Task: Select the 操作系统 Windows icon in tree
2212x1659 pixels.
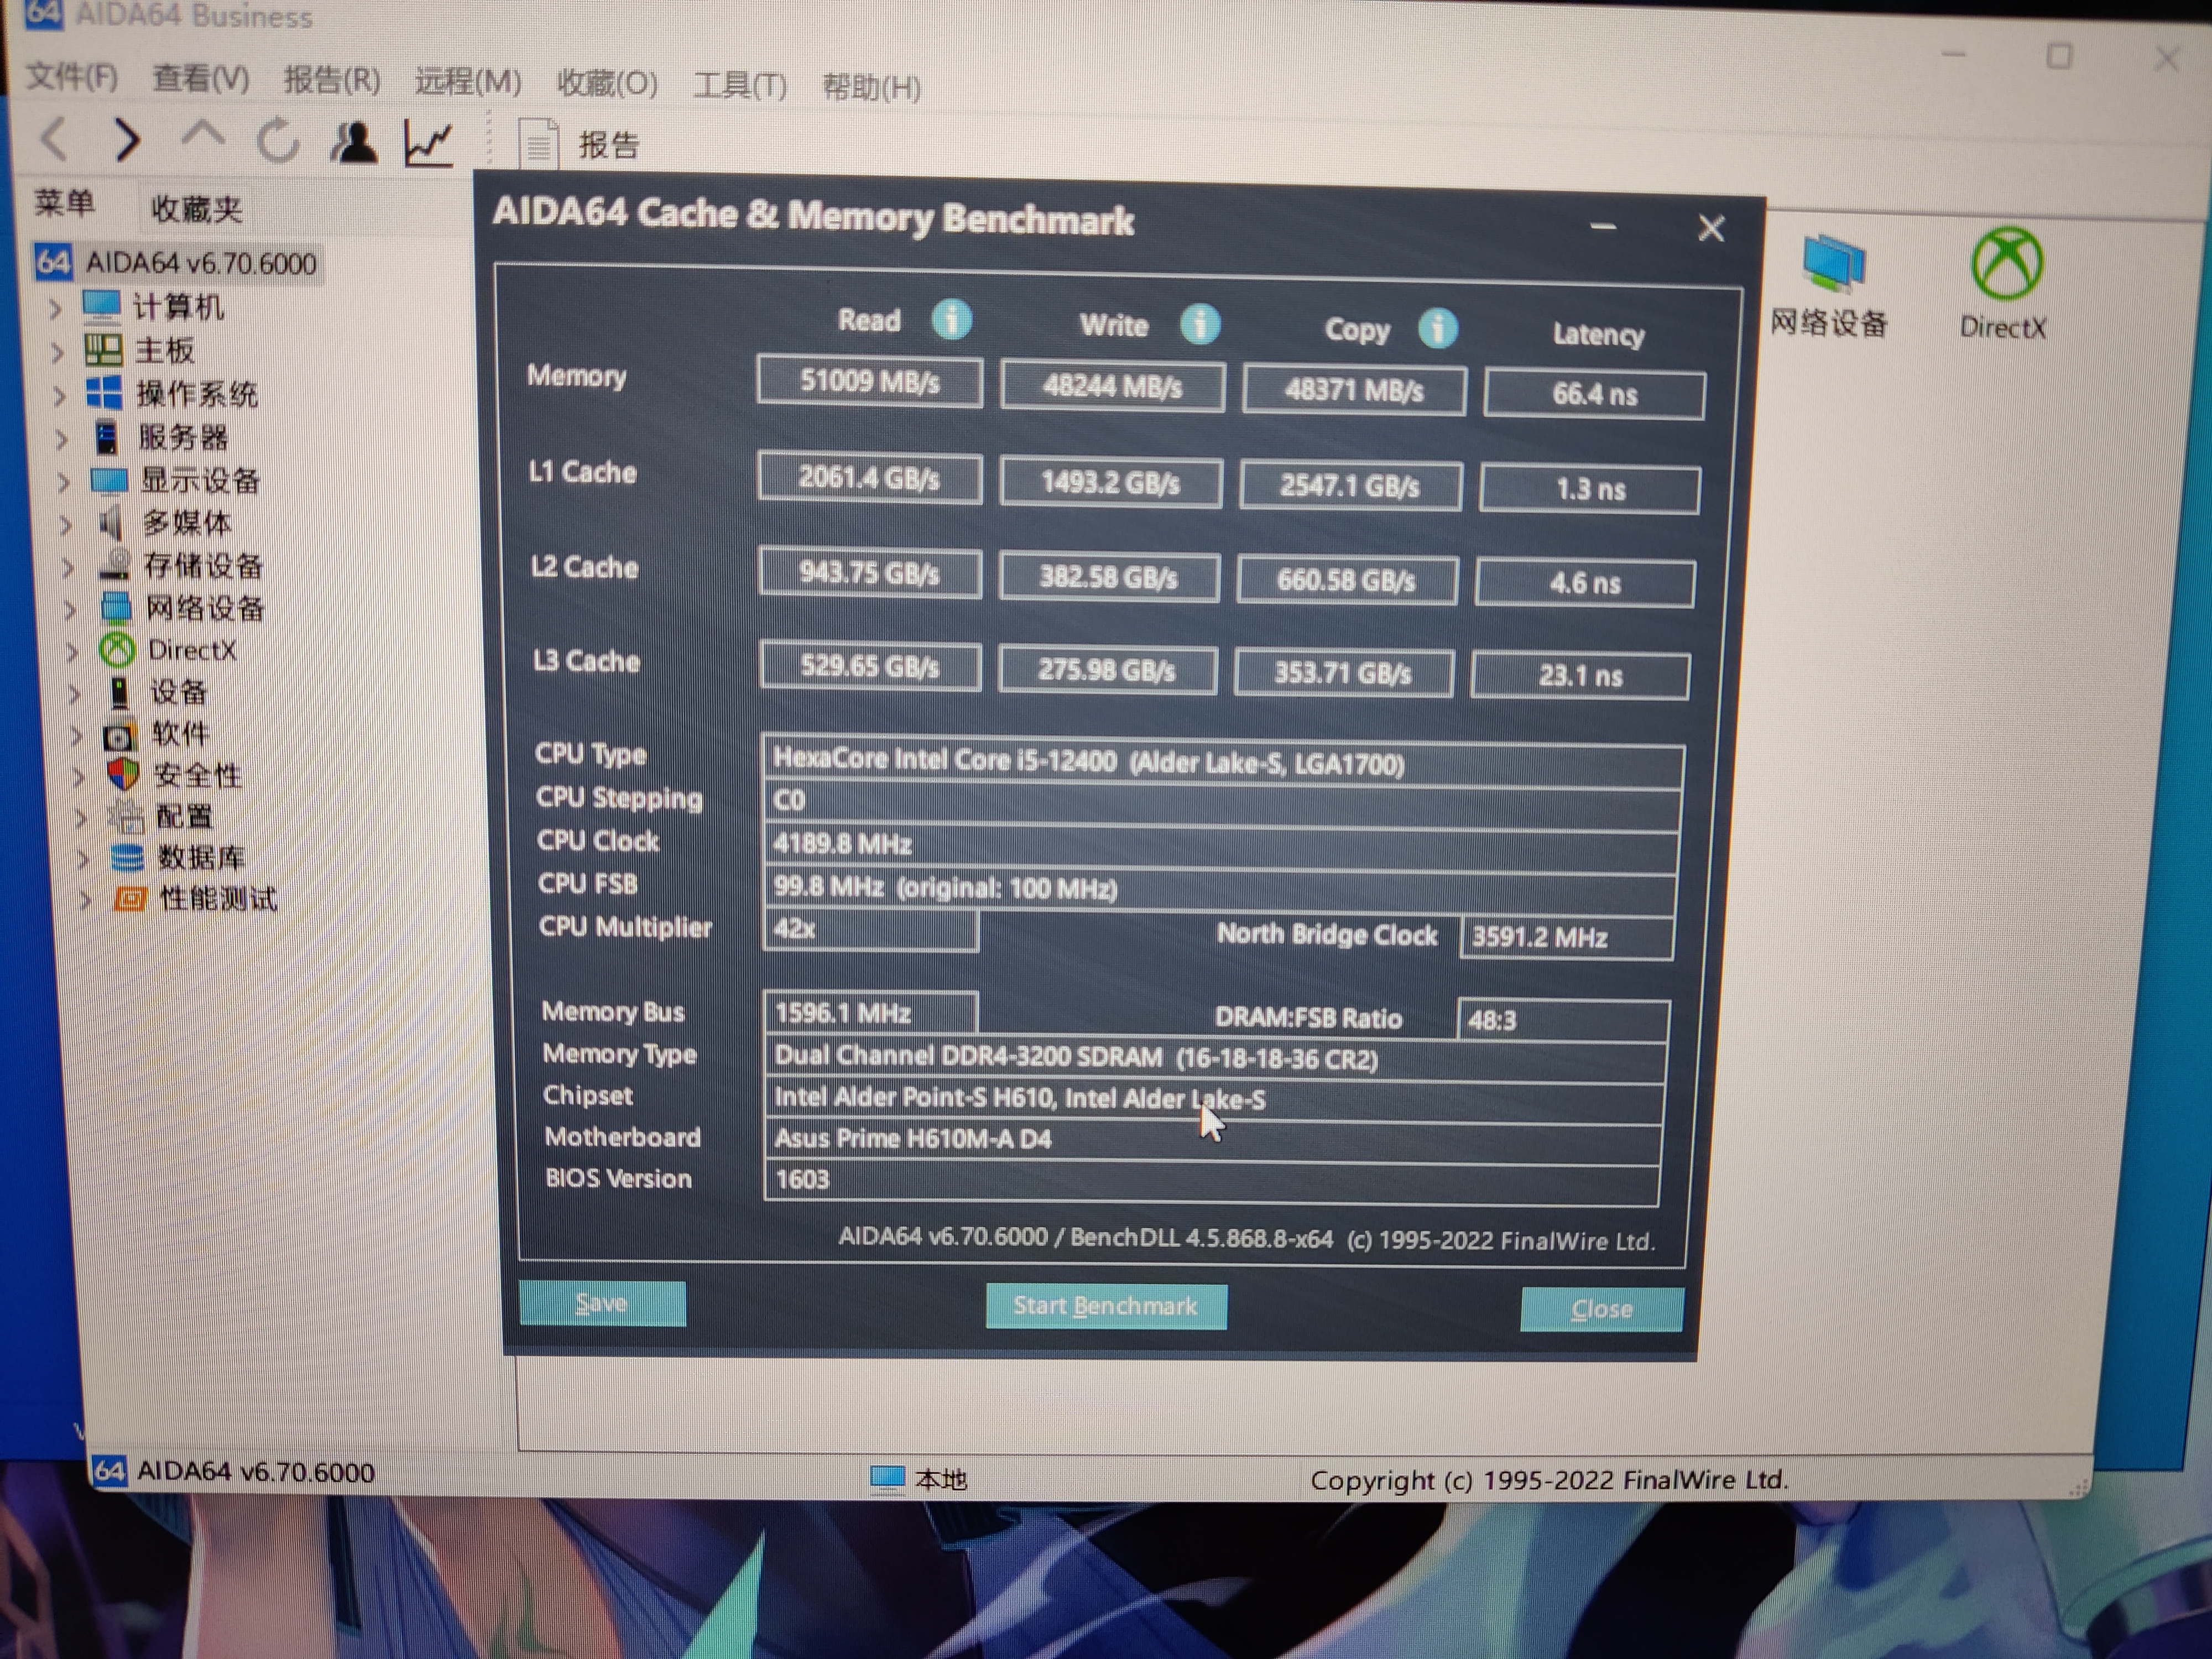Action: pos(104,392)
